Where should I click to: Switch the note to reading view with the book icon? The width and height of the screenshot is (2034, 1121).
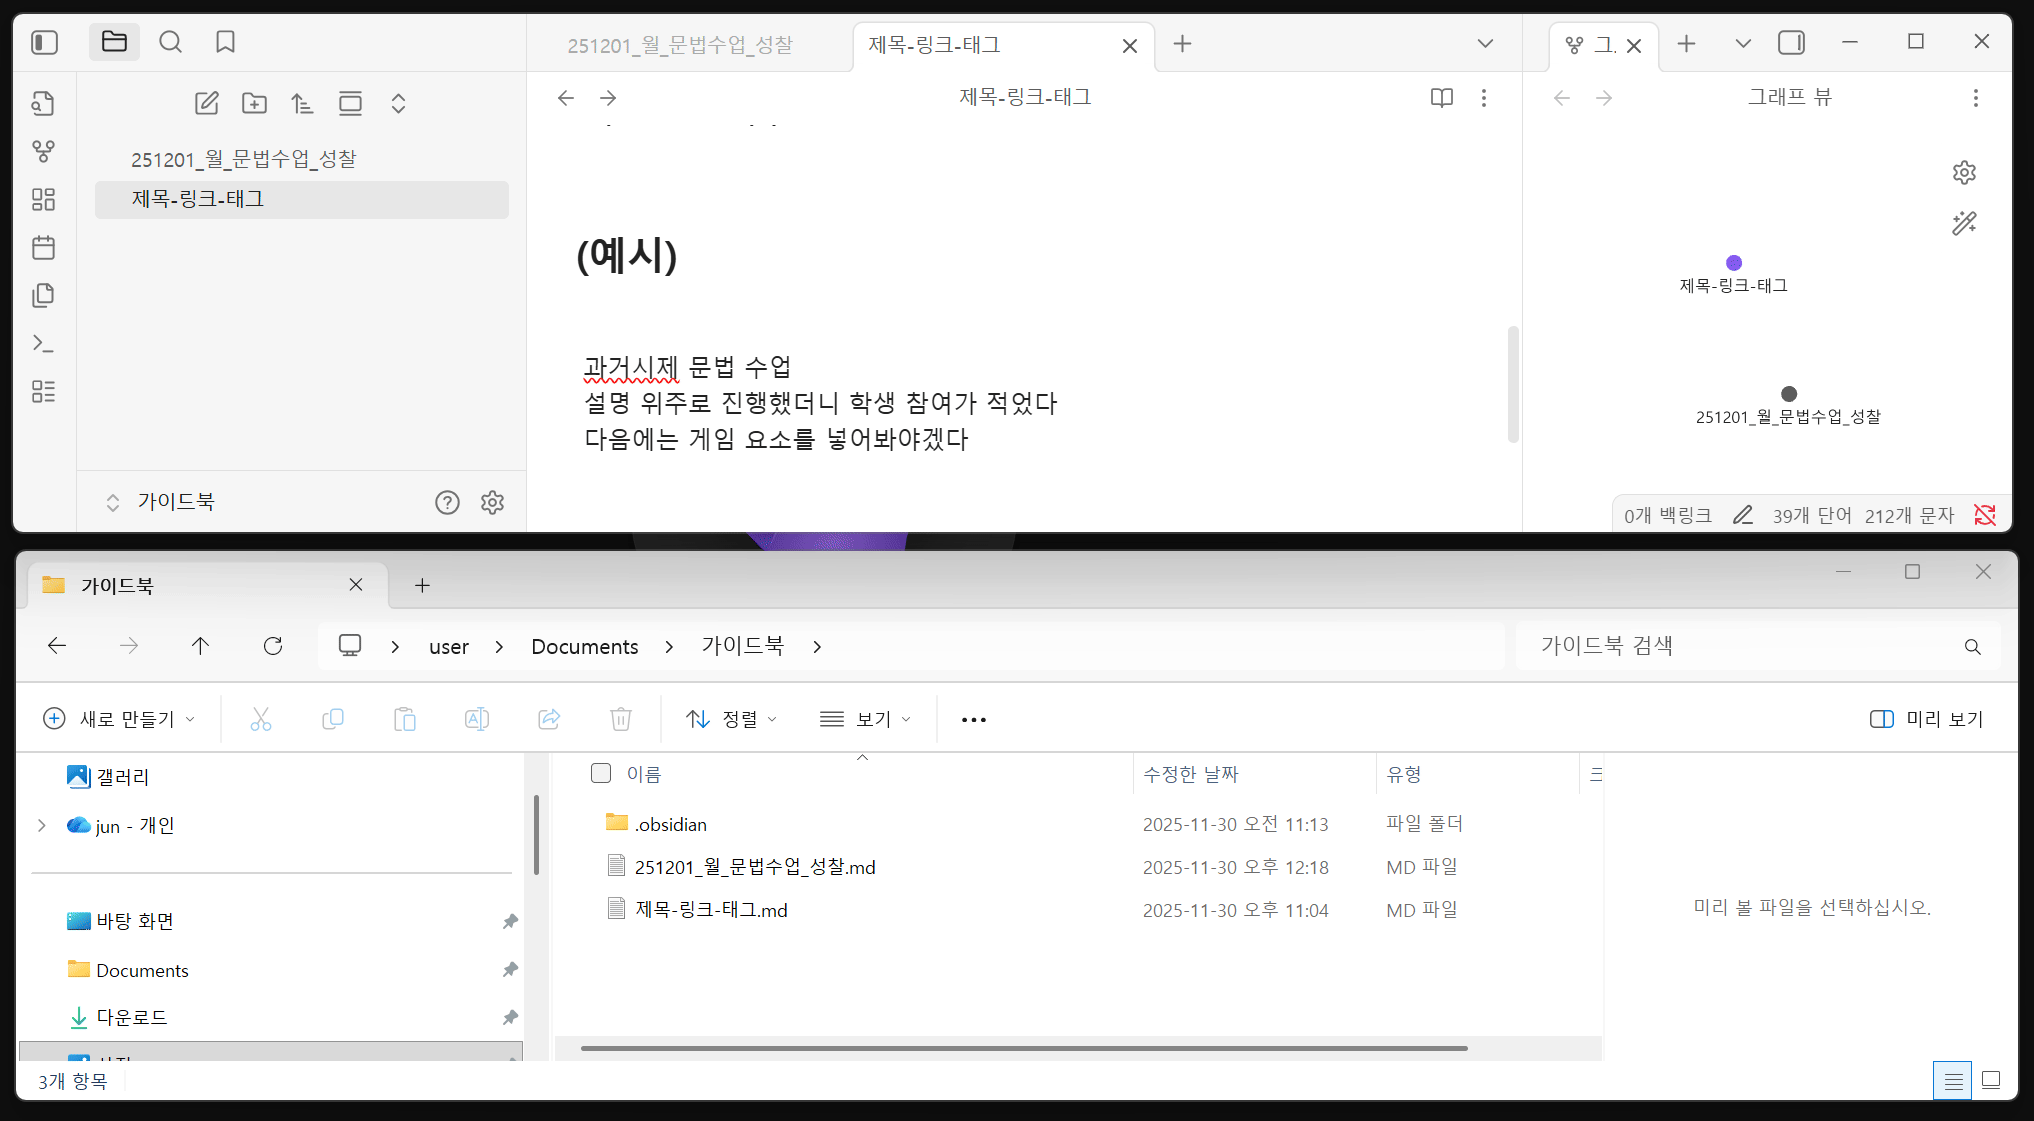[x=1441, y=97]
